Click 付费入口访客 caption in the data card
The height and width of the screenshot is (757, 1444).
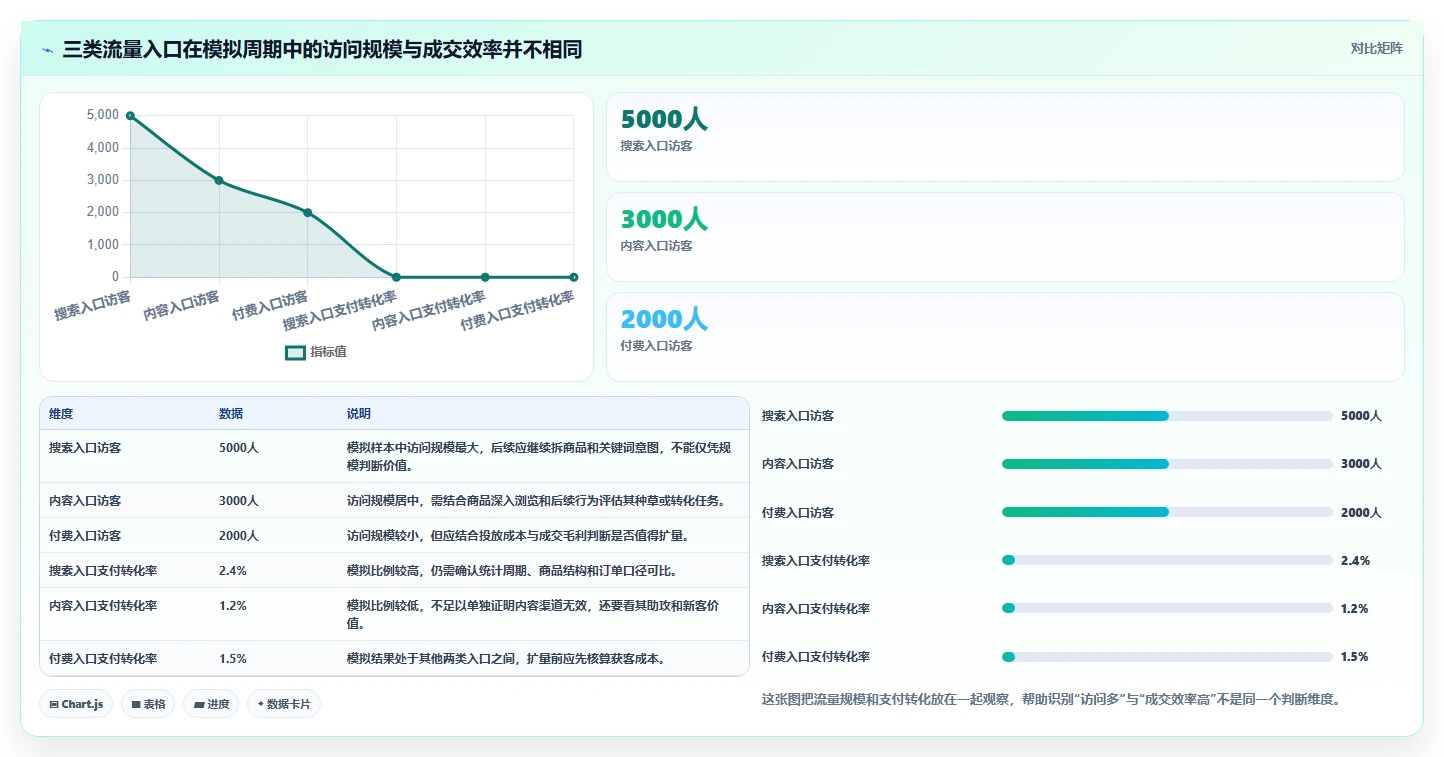[656, 346]
